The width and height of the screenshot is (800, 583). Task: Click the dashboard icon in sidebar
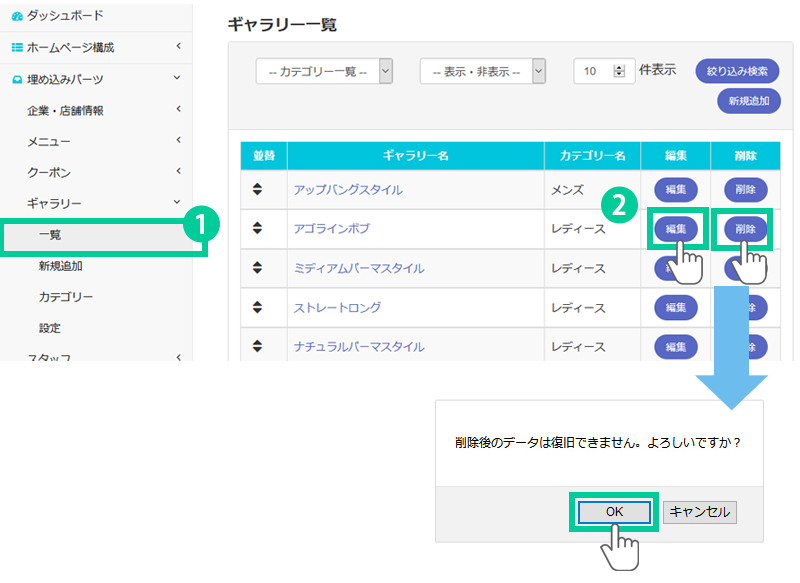[16, 16]
